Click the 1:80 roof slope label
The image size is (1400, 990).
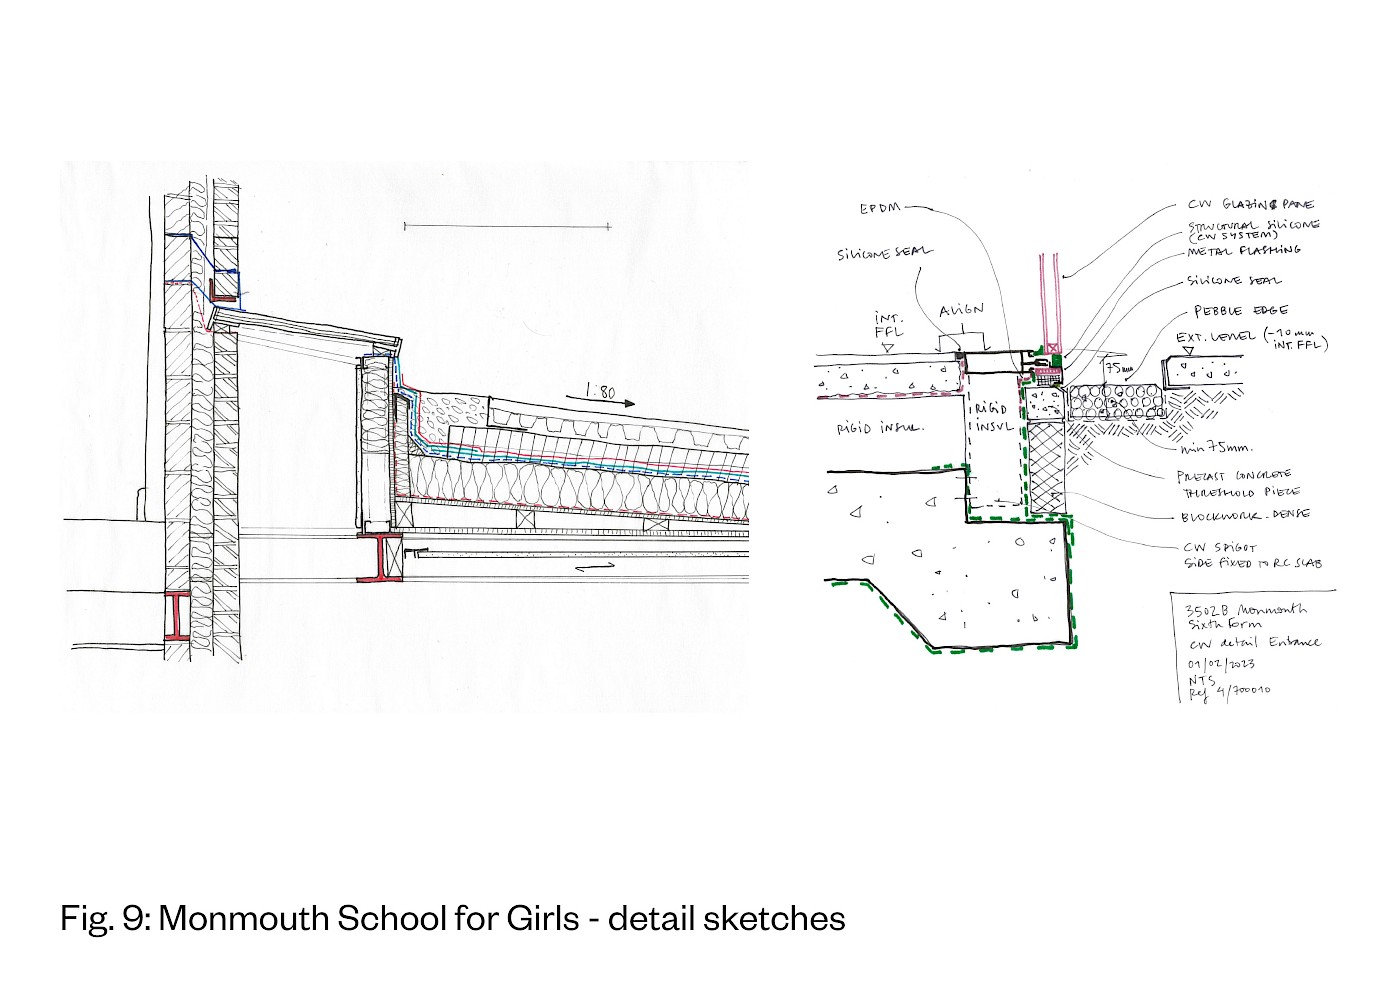click(x=599, y=392)
